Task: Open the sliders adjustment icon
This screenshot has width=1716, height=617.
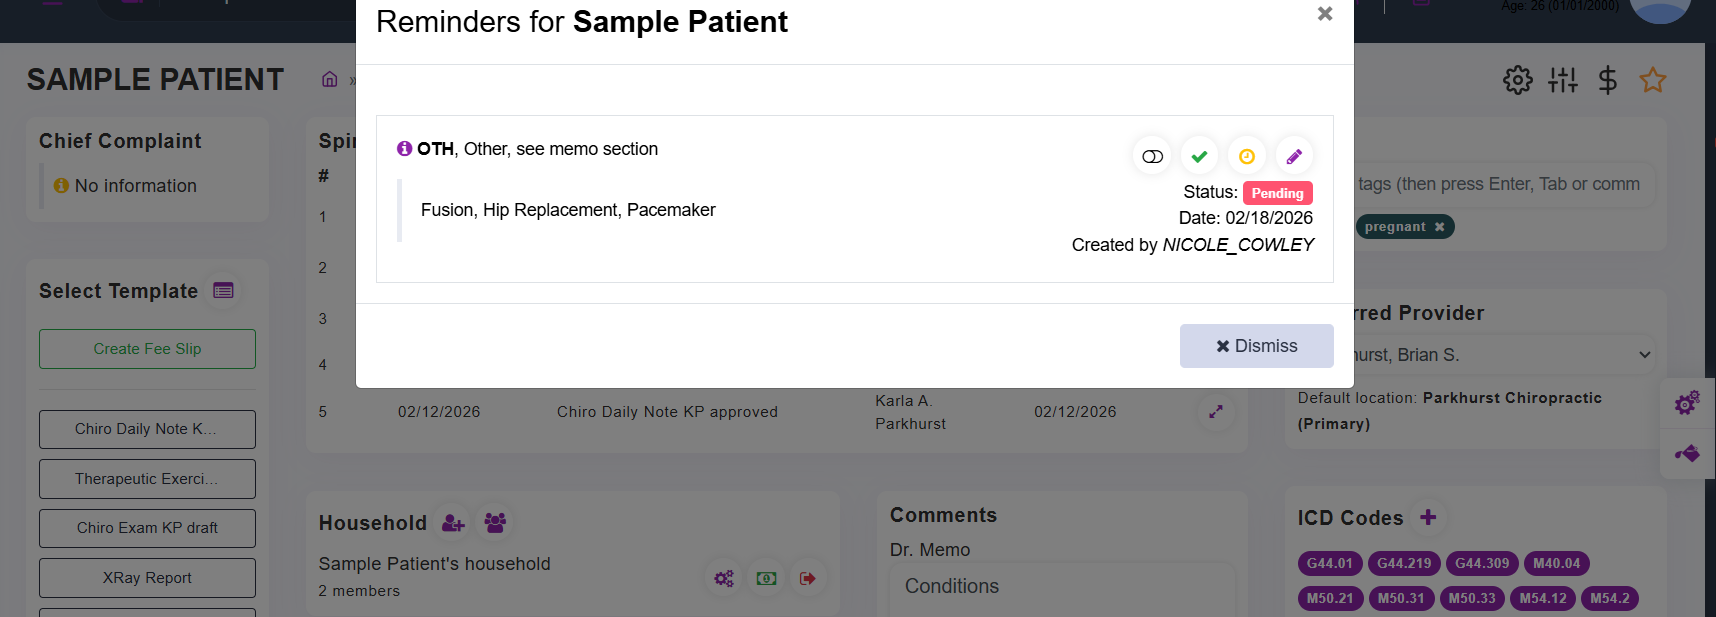Action: [x=1562, y=80]
